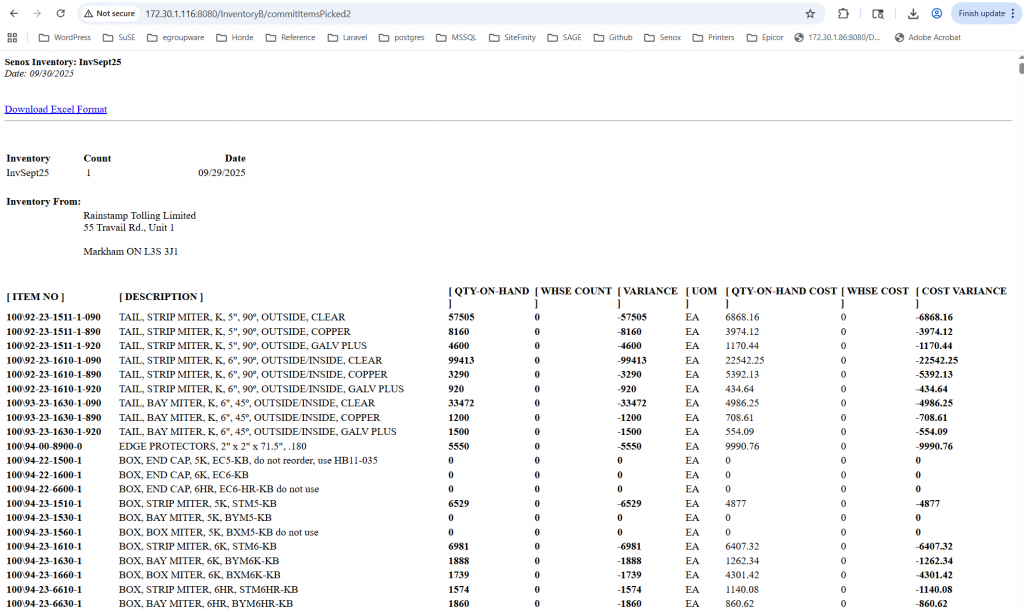Open the browser extensions puzzle icon

coord(844,14)
